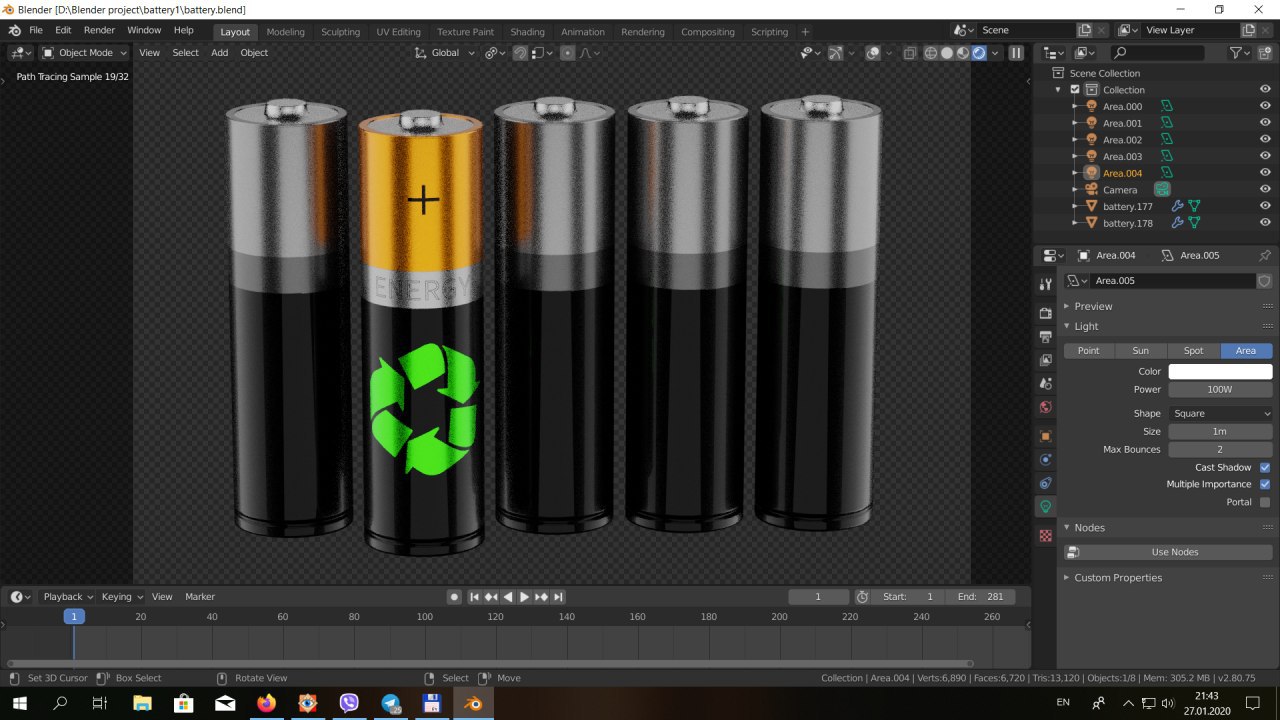This screenshot has height=720, width=1280.
Task: Jump to the timeline end frame
Action: (x=558, y=597)
